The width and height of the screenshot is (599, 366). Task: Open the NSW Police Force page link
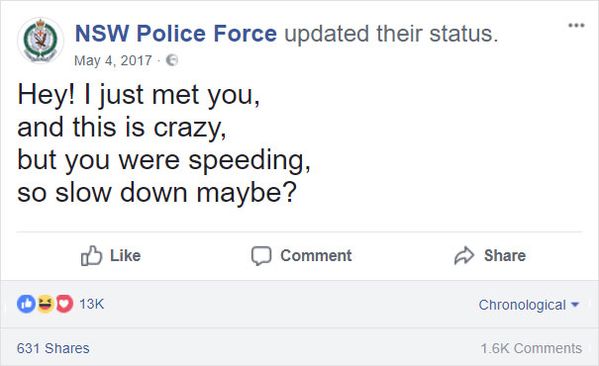[176, 34]
